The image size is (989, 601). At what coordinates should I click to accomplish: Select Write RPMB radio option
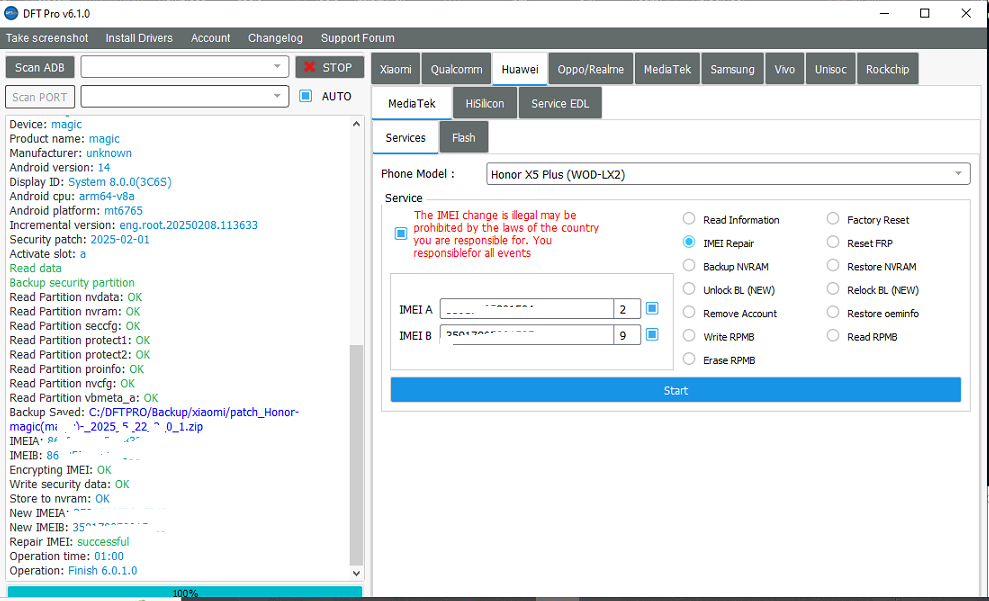689,335
